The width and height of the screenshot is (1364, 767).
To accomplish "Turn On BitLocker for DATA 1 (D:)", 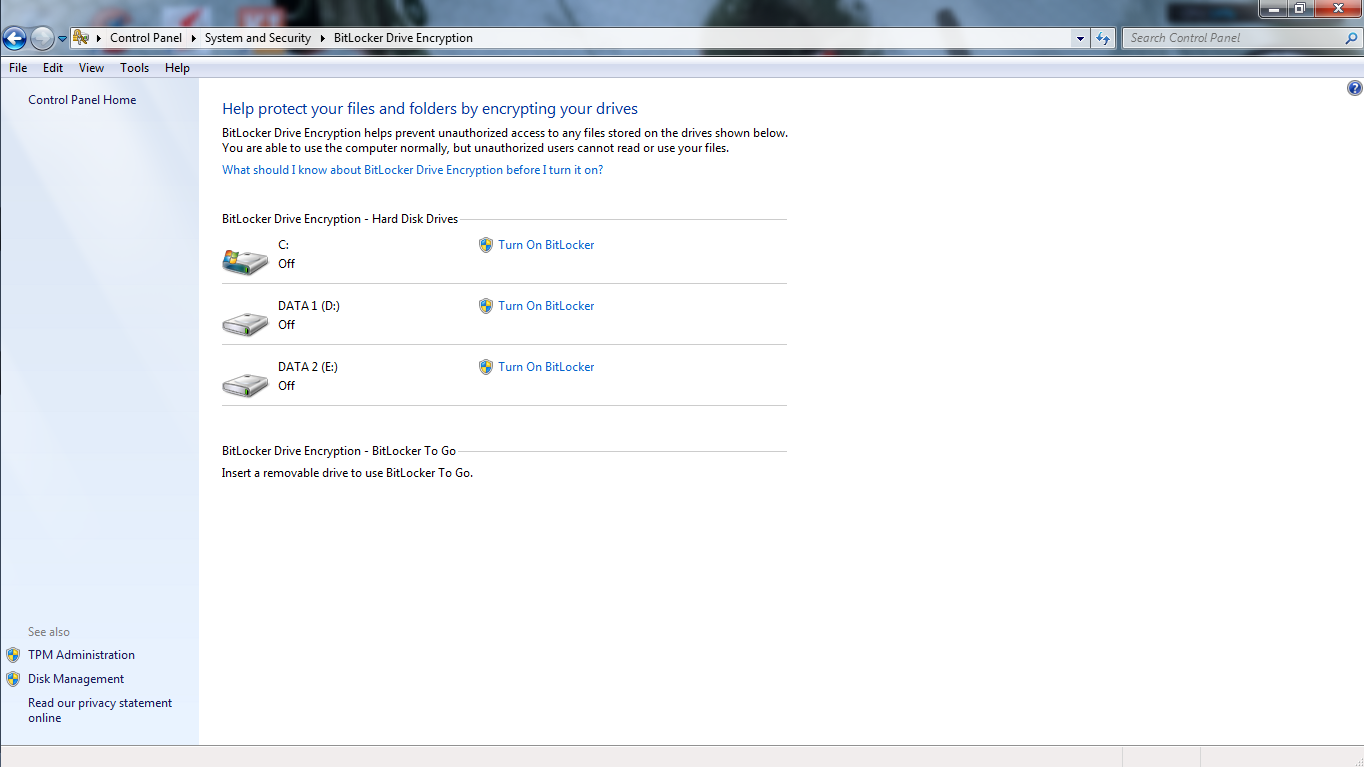I will tap(546, 306).
